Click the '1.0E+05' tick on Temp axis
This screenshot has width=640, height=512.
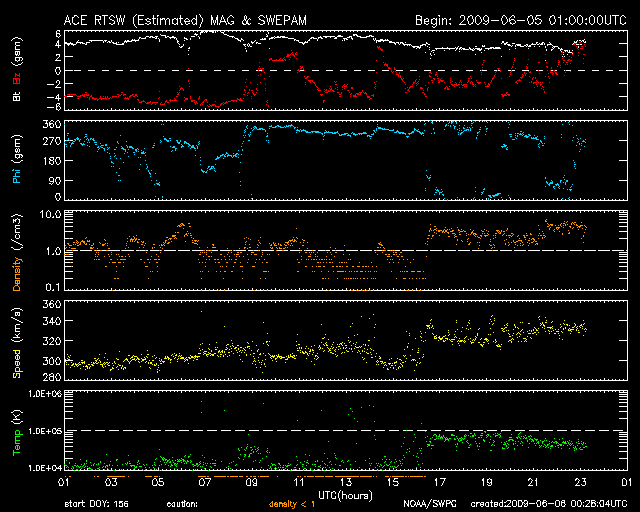[45, 431]
